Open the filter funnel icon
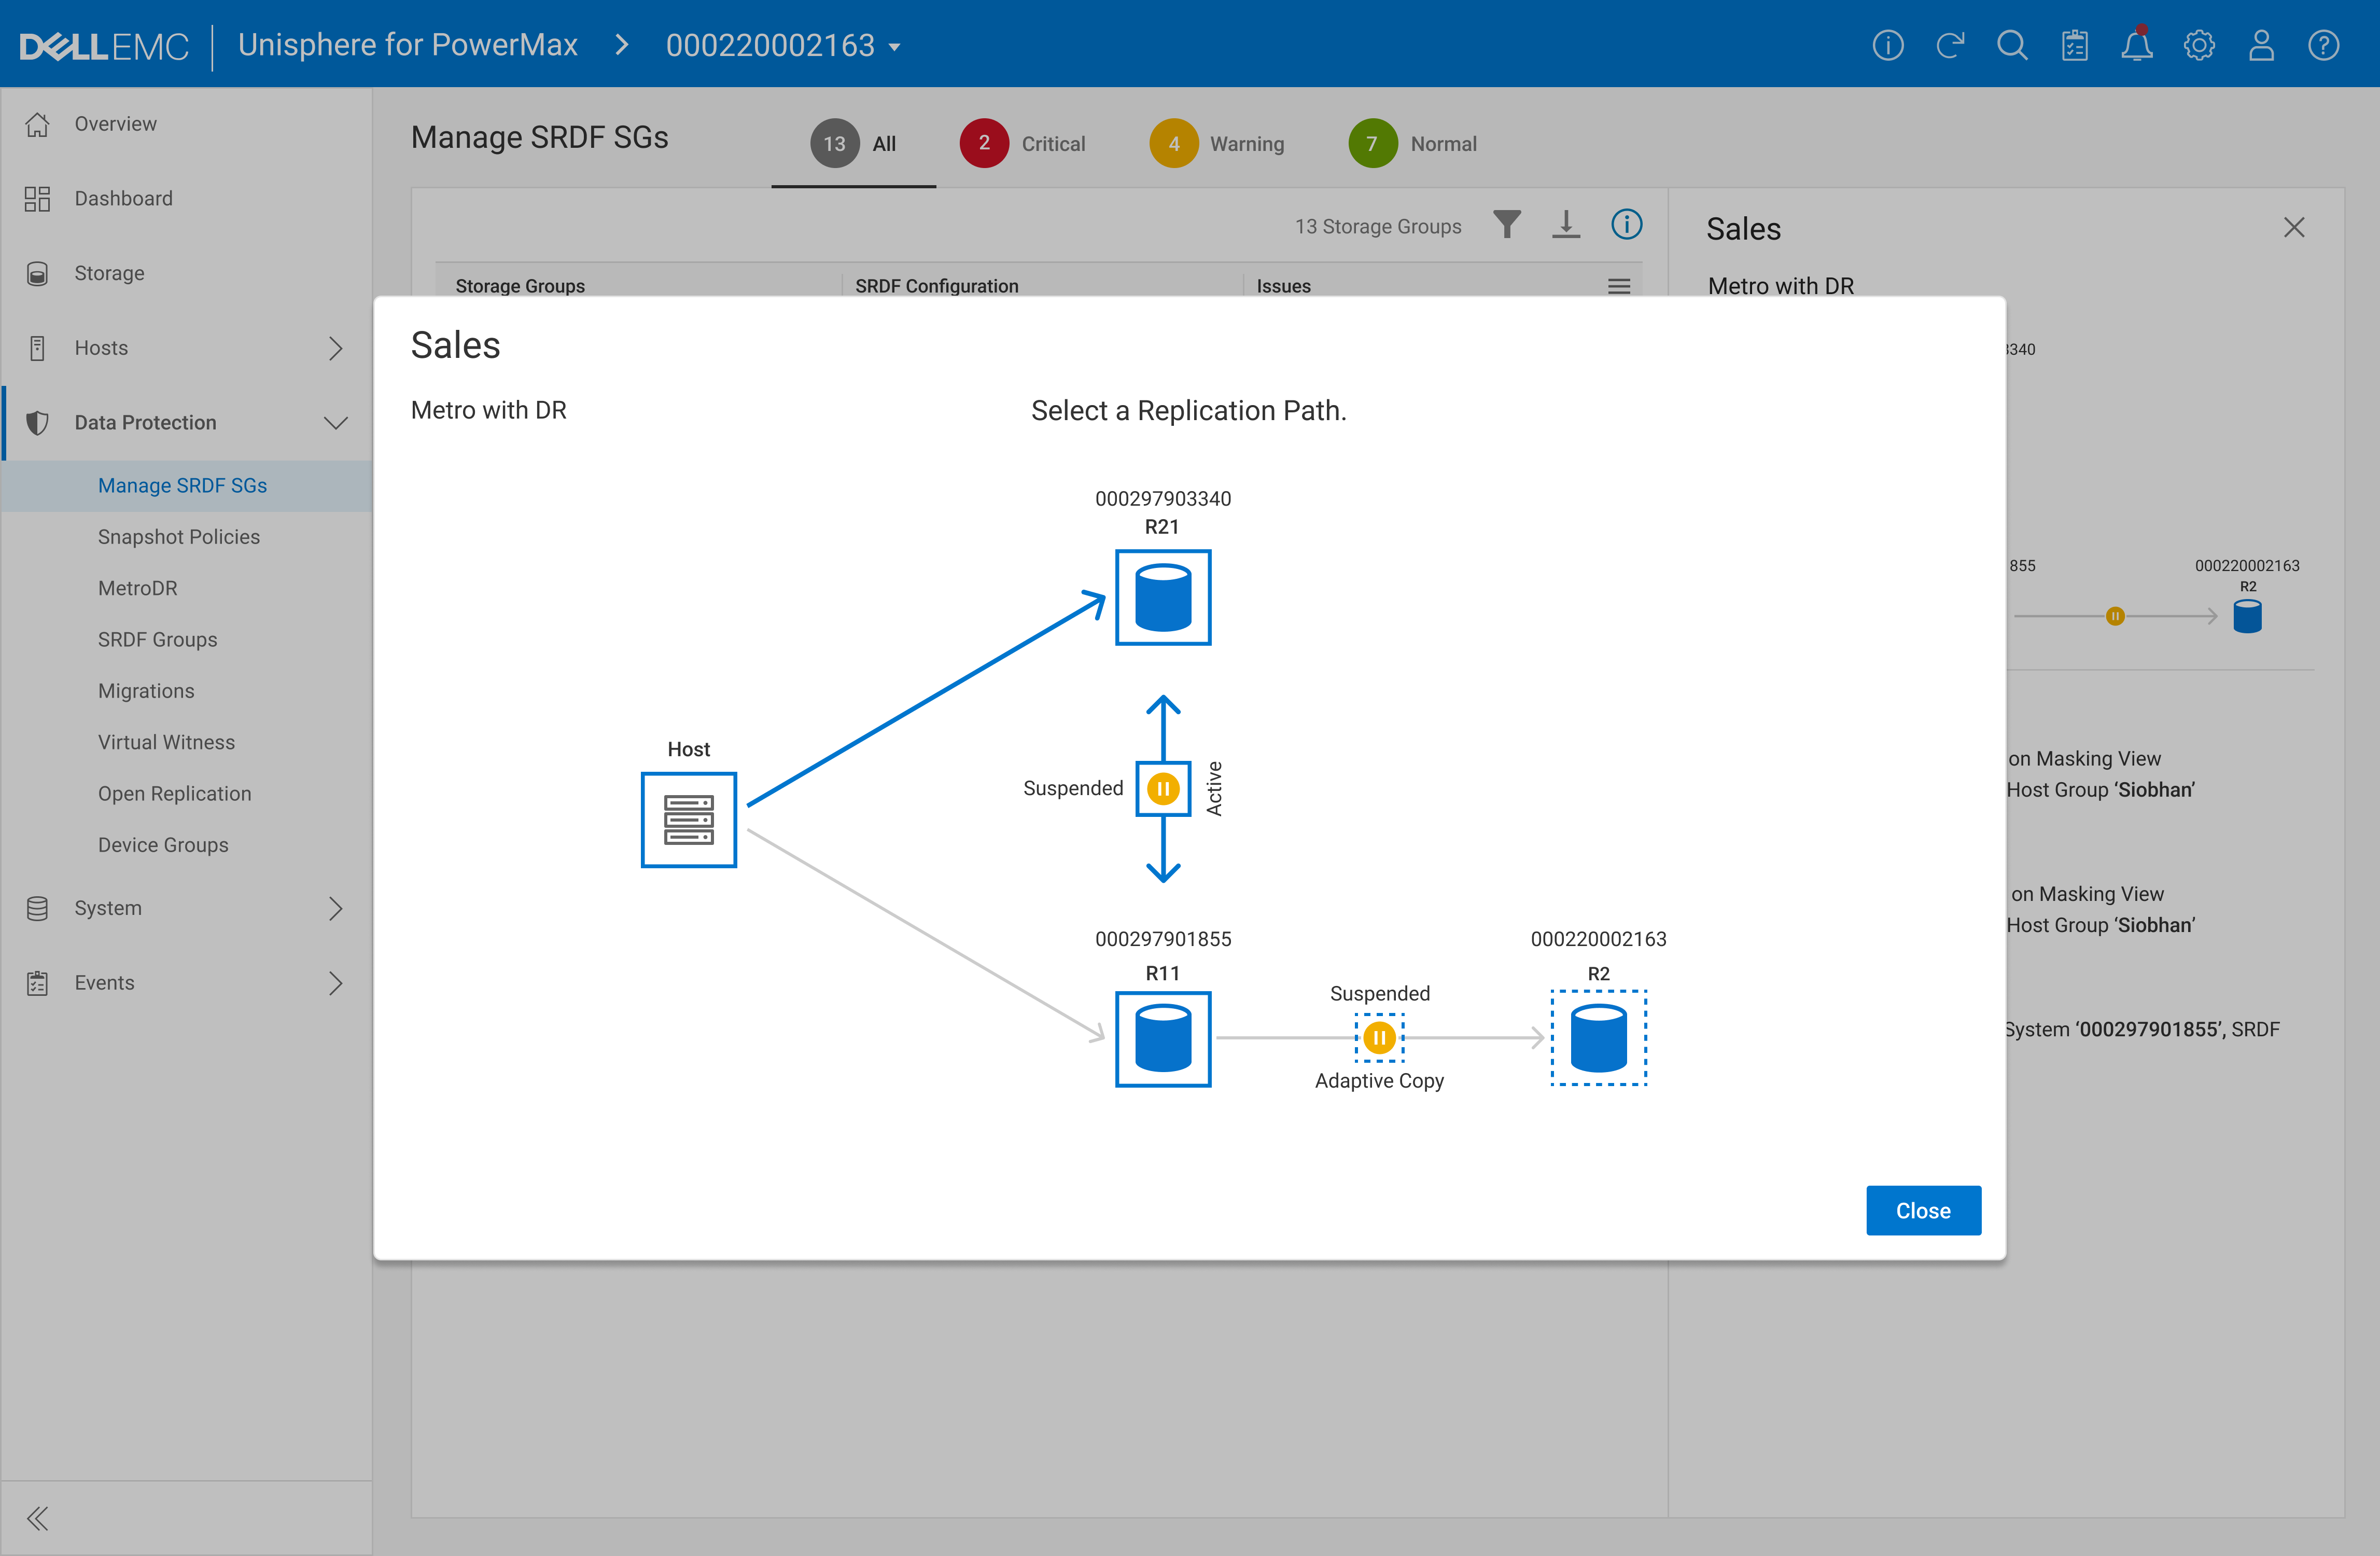The width and height of the screenshot is (2380, 1556). 1506,225
